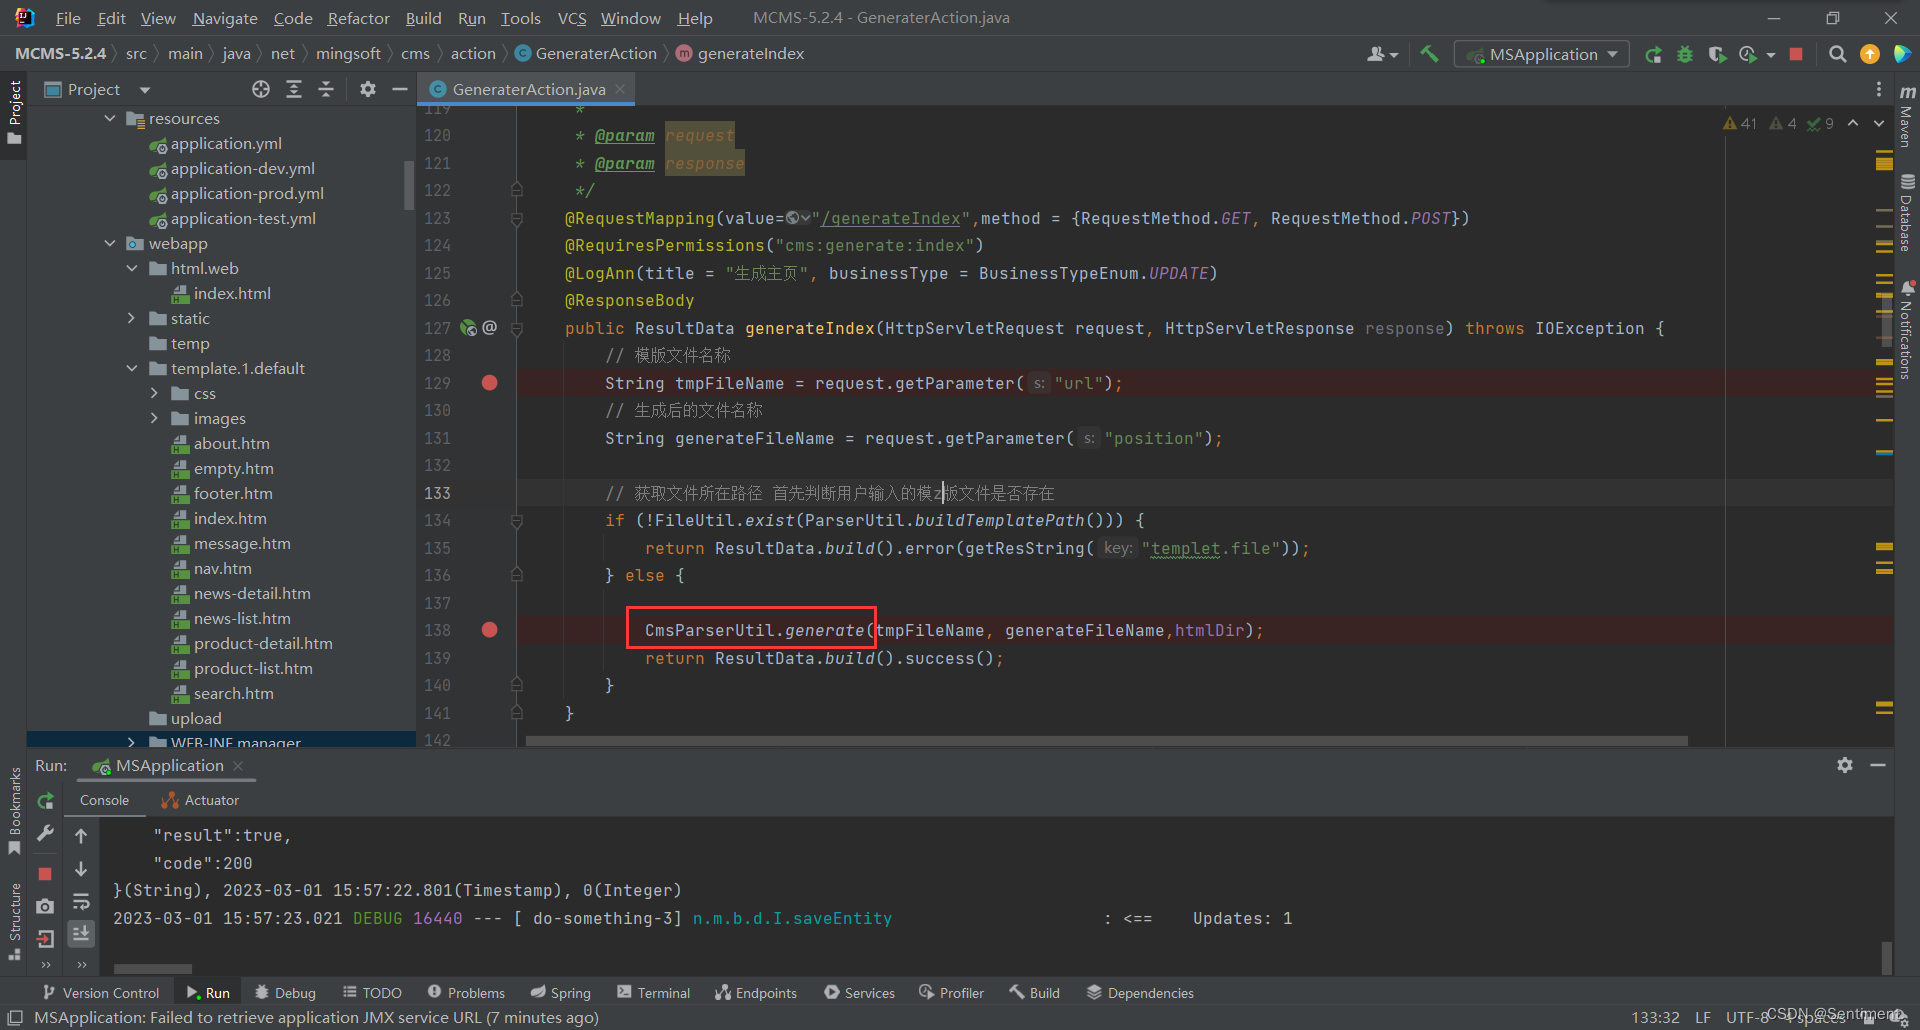This screenshot has width=1920, height=1030.
Task: Toggle soft-wrap in the console
Action: [x=81, y=901]
